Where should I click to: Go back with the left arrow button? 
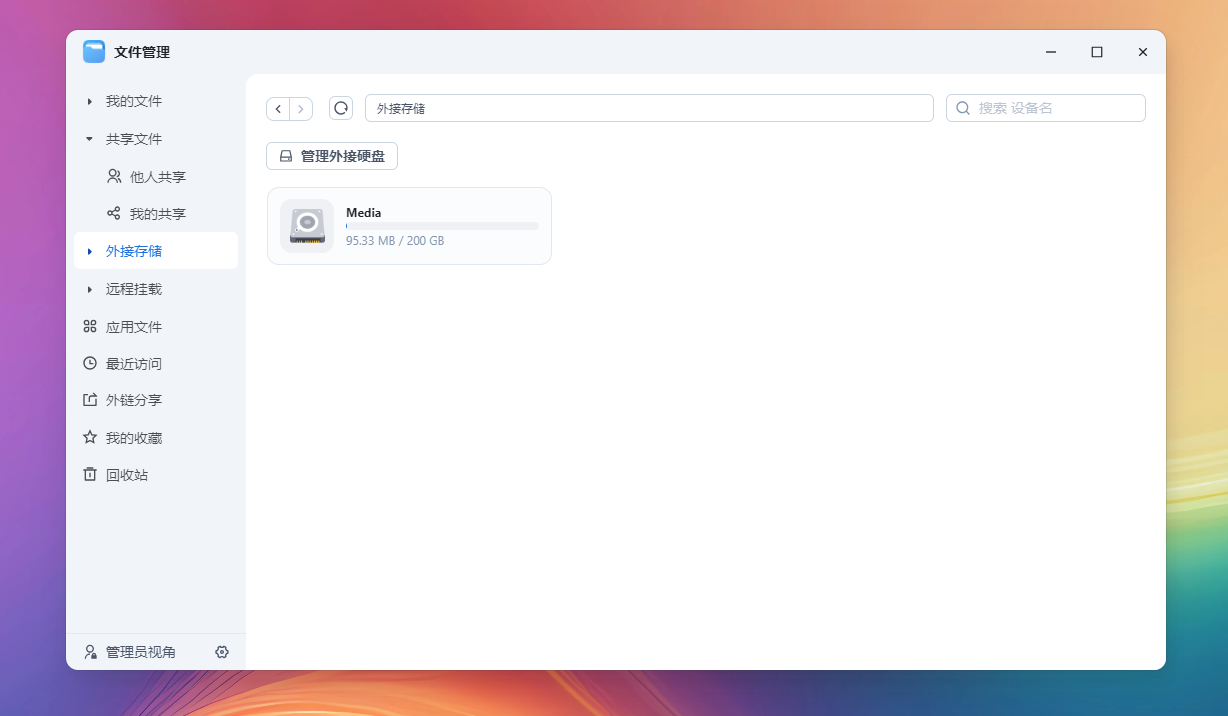[x=278, y=108]
